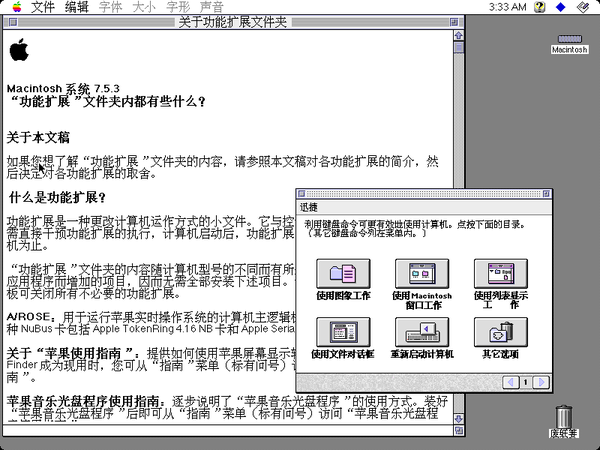Open the 字体 menu

pyautogui.click(x=110, y=7)
